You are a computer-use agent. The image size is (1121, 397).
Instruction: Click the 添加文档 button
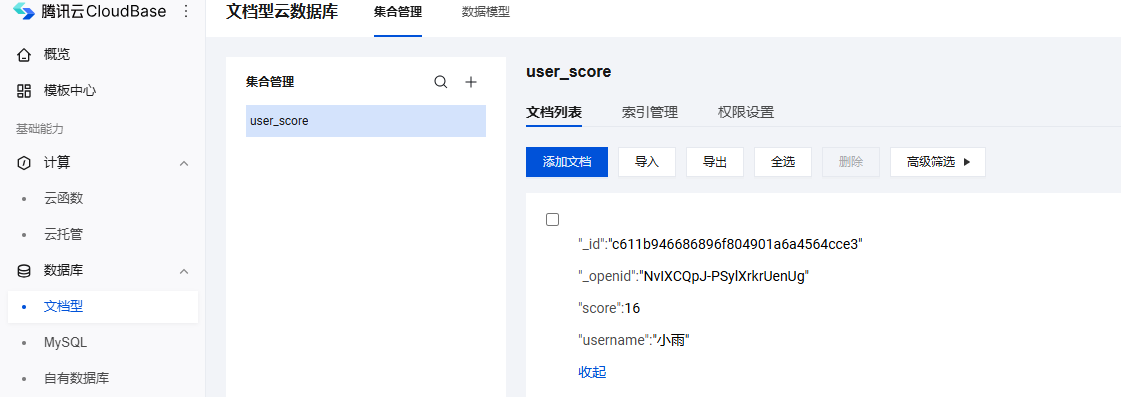pos(567,162)
